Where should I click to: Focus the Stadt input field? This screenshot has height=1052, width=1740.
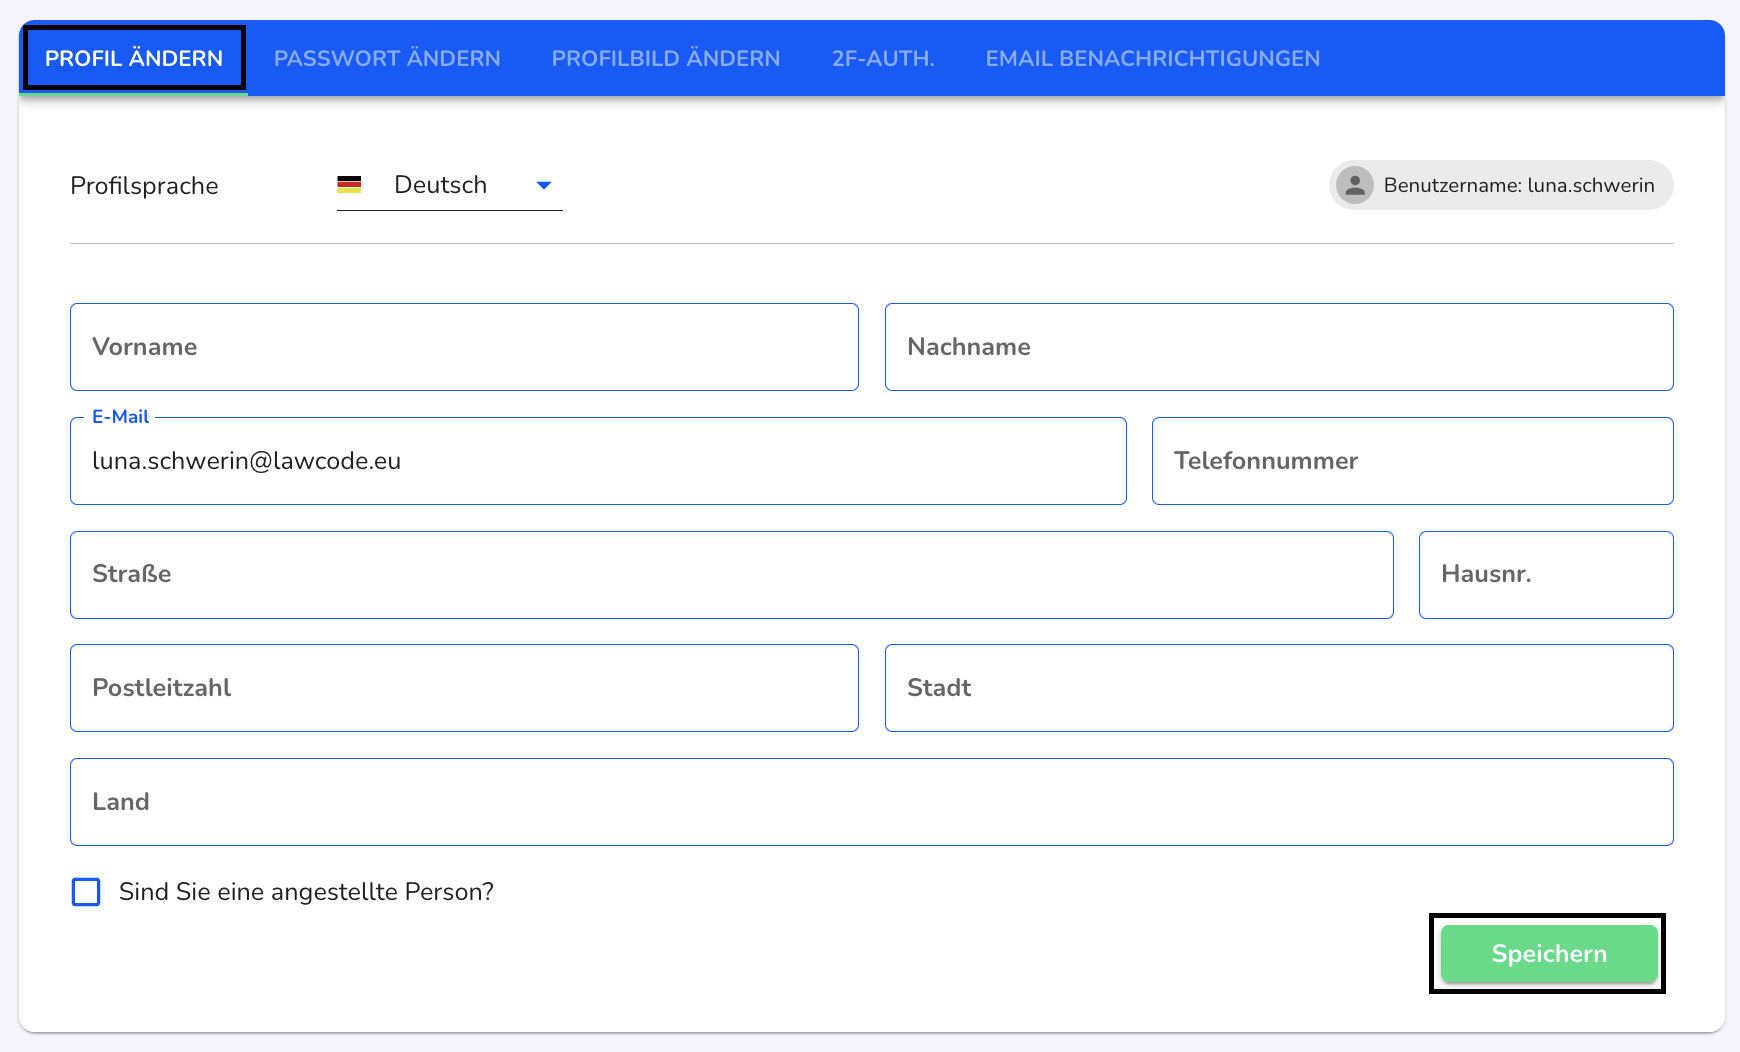[1279, 688]
